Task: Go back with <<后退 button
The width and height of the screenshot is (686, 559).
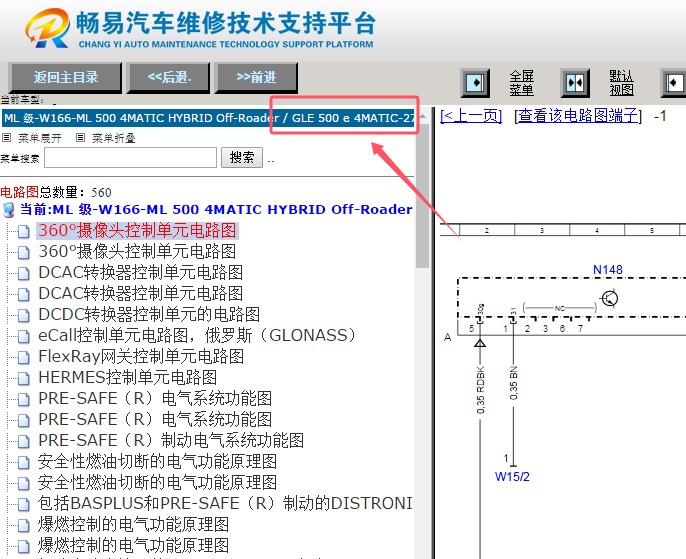Action: coord(169,77)
